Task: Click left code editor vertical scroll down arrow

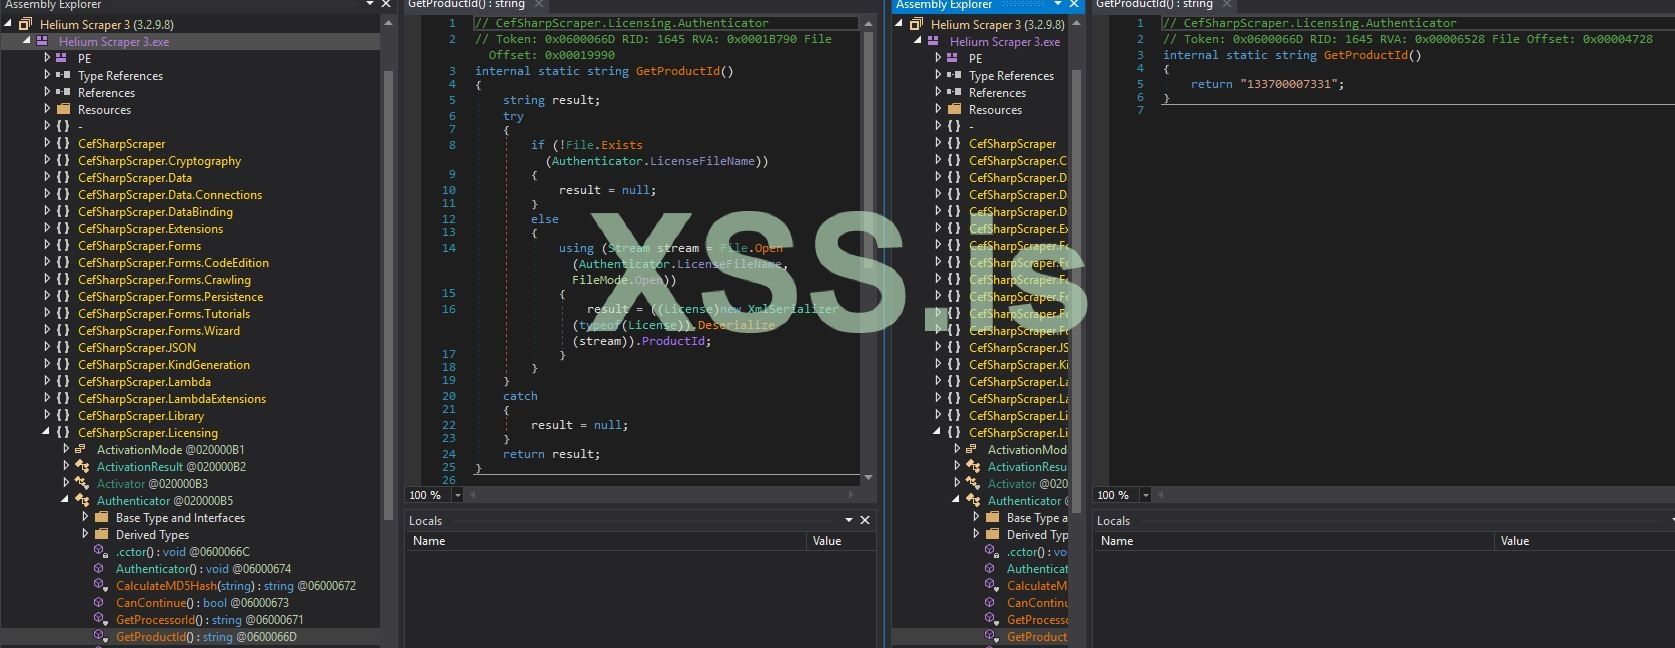Action: [x=868, y=478]
